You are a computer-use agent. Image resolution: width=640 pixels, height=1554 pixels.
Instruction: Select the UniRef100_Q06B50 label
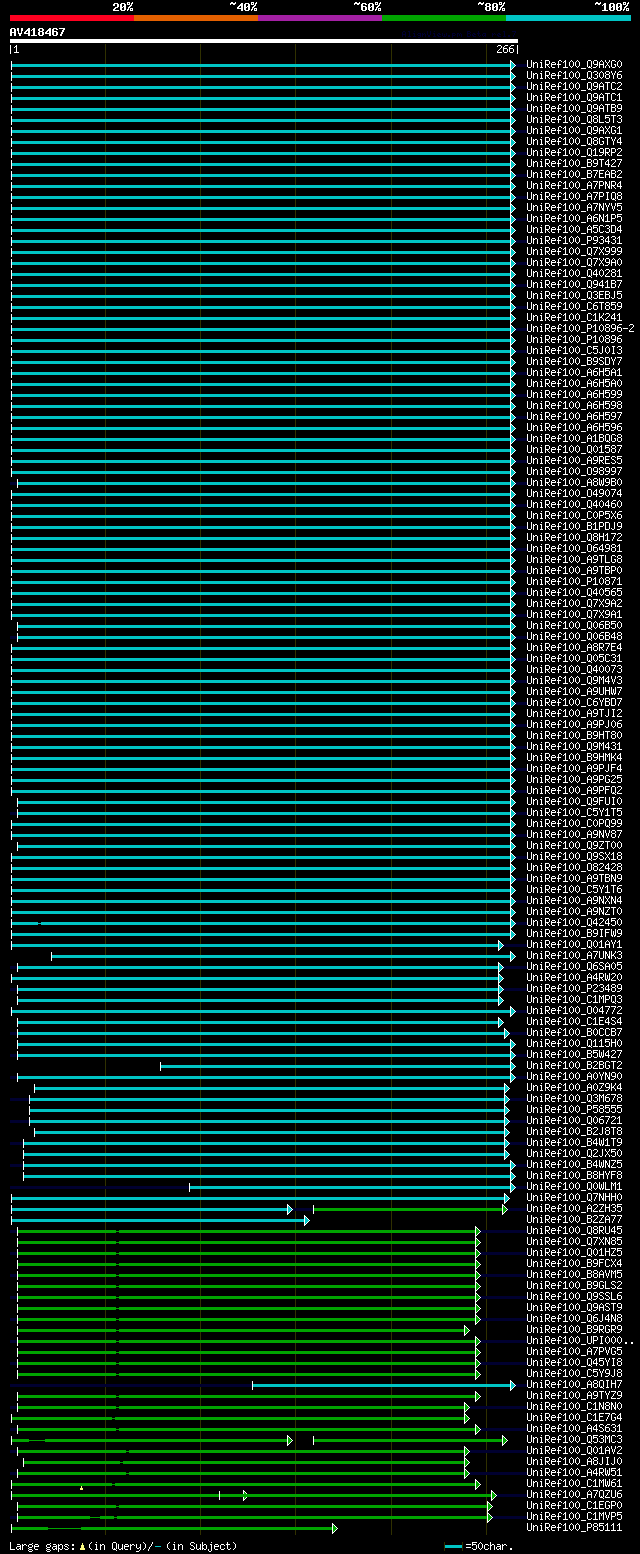pos(574,625)
